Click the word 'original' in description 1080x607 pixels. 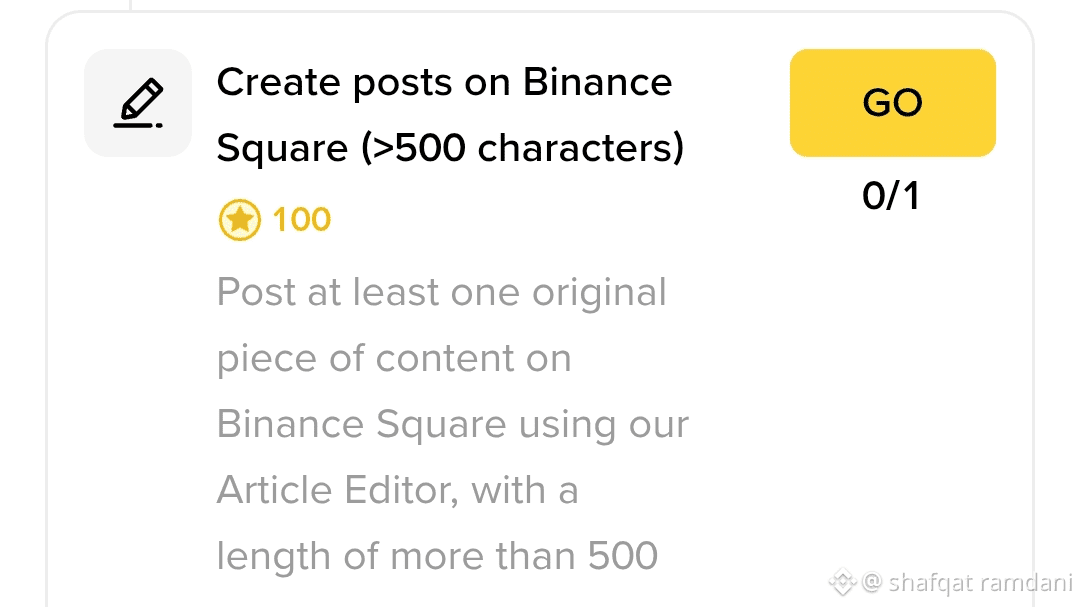[x=599, y=294]
